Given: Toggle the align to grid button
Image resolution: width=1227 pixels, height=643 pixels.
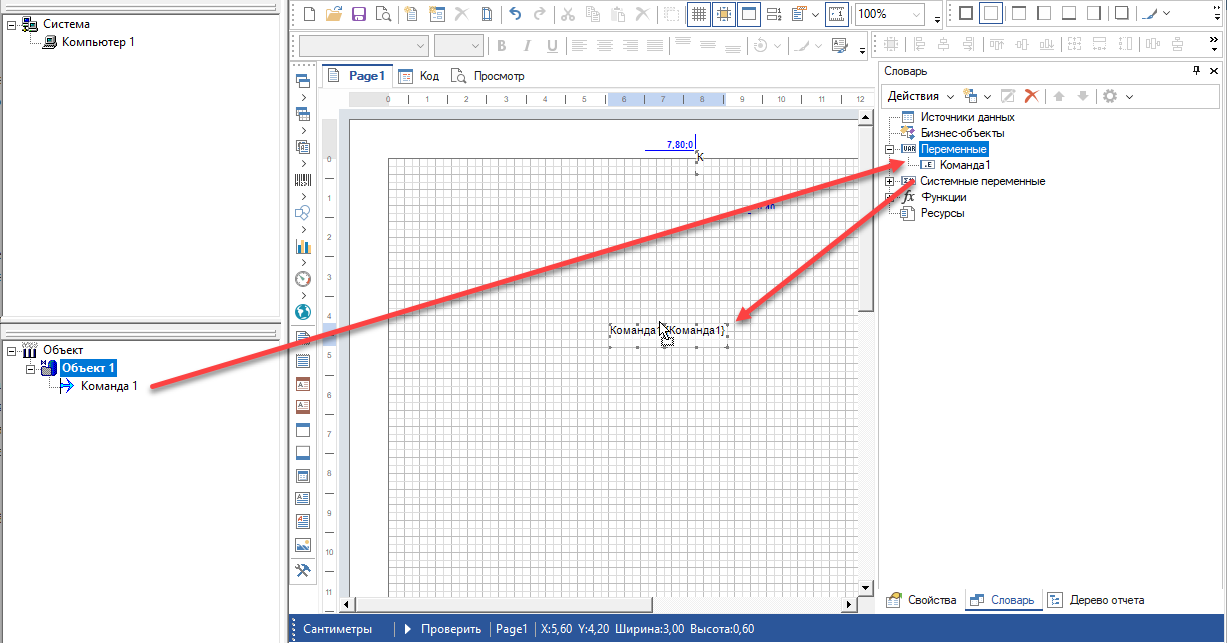Looking at the screenshot, I should (723, 14).
